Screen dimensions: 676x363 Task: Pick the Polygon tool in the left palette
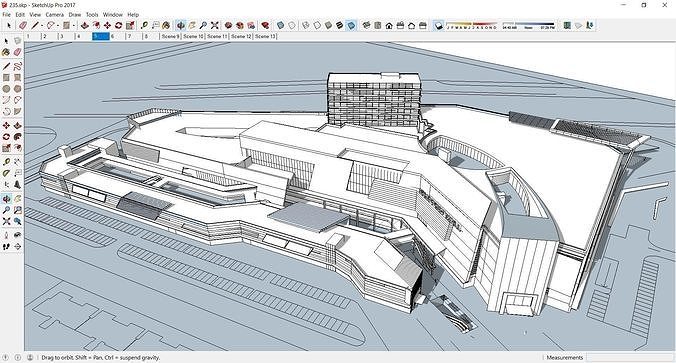coord(17,88)
